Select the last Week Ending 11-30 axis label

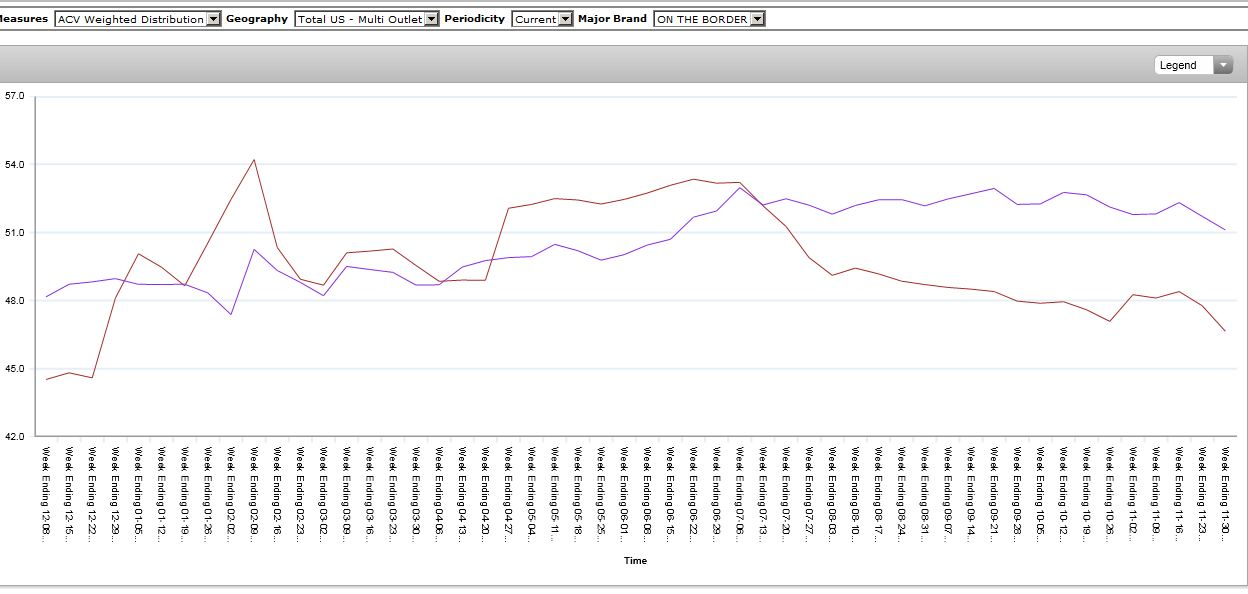(1224, 490)
